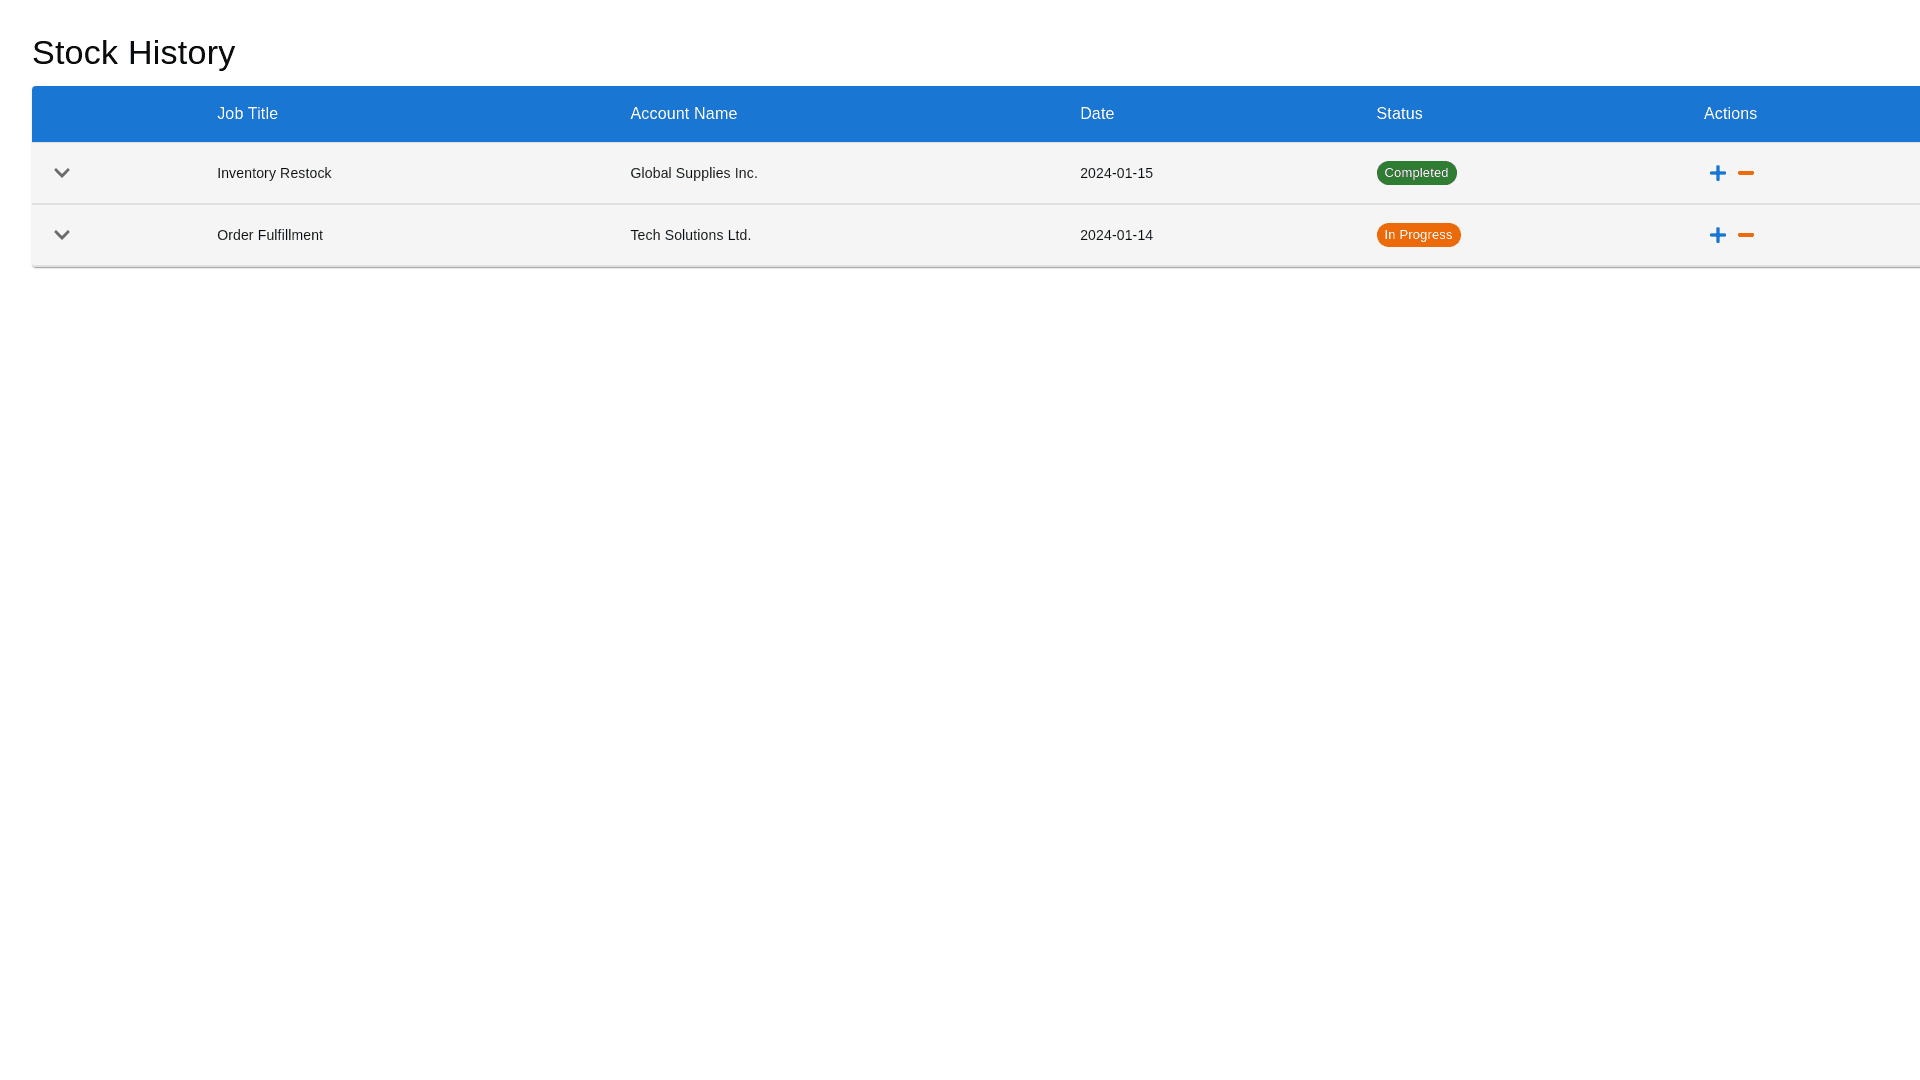1920x1080 pixels.
Task: Sort by the Job Title column header
Action: pos(247,114)
